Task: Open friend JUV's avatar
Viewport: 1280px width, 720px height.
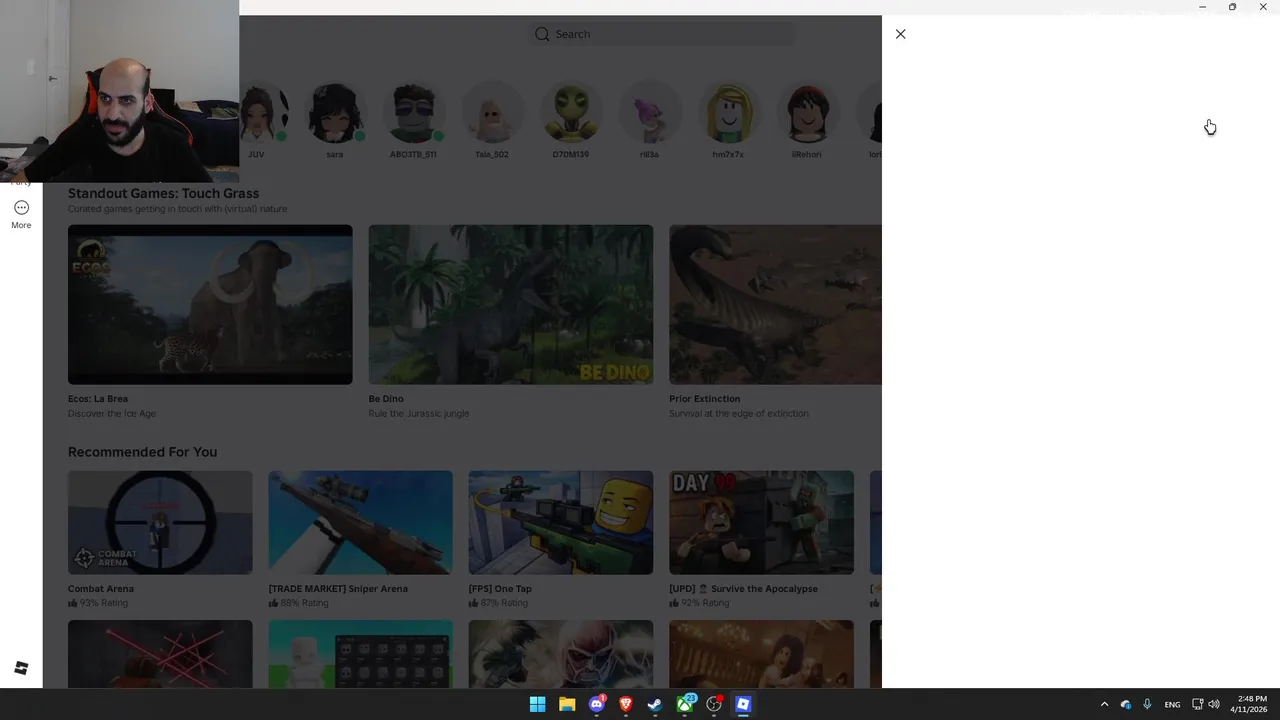Action: [264, 112]
